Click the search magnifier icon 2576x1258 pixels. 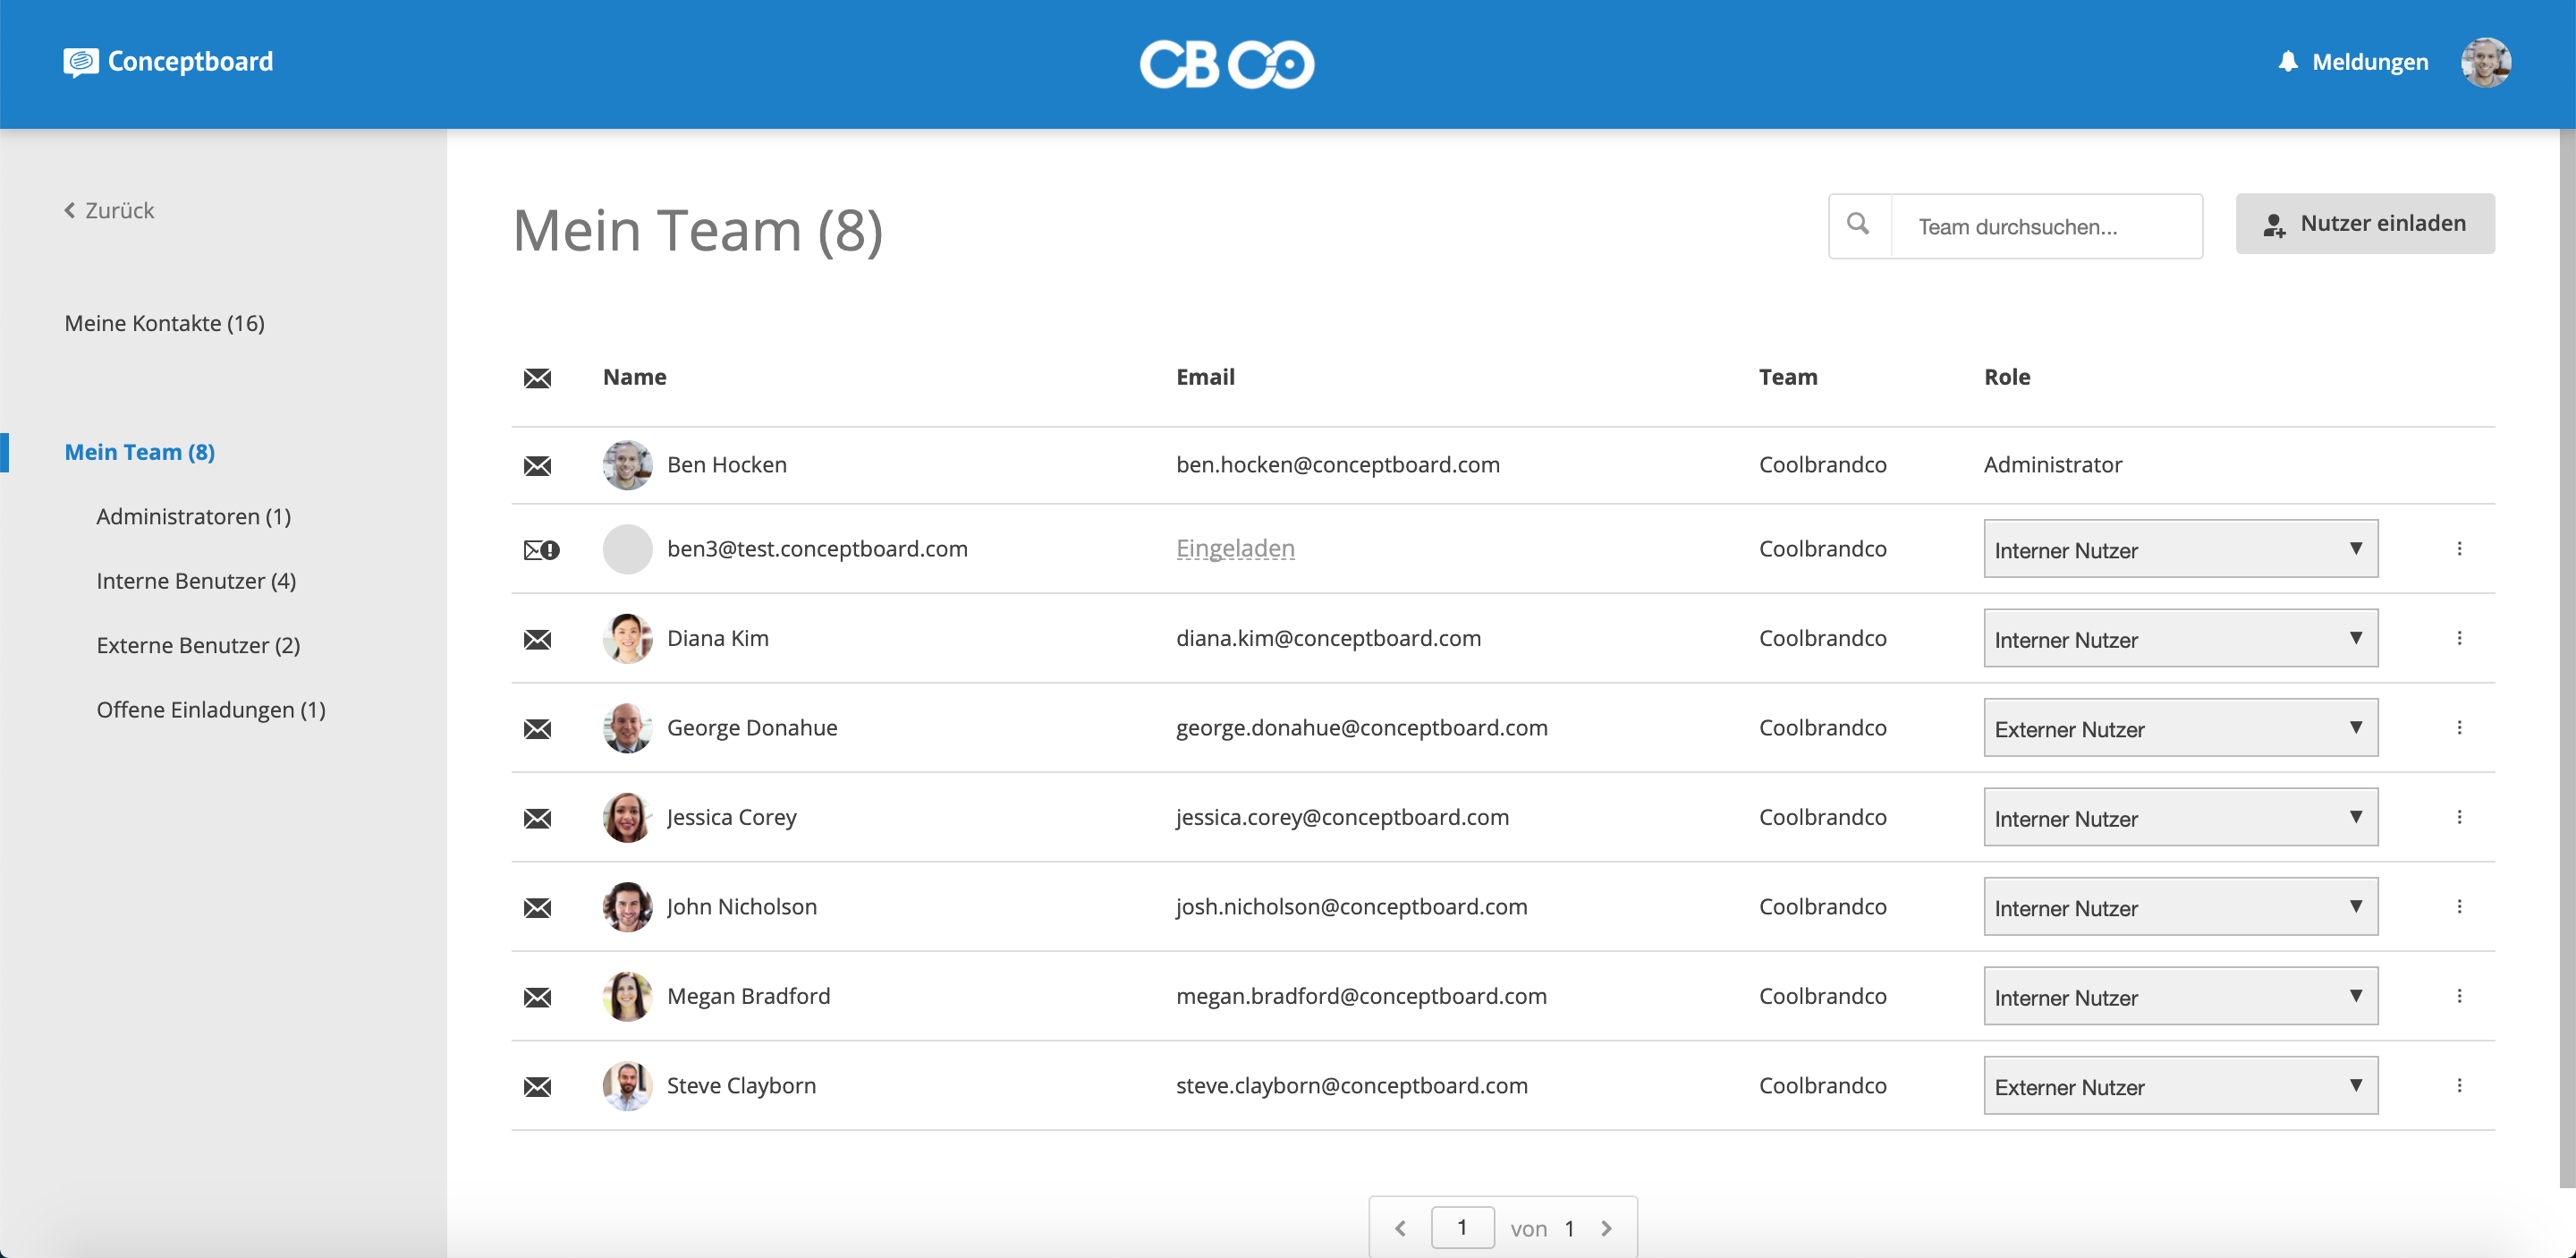pos(1858,225)
